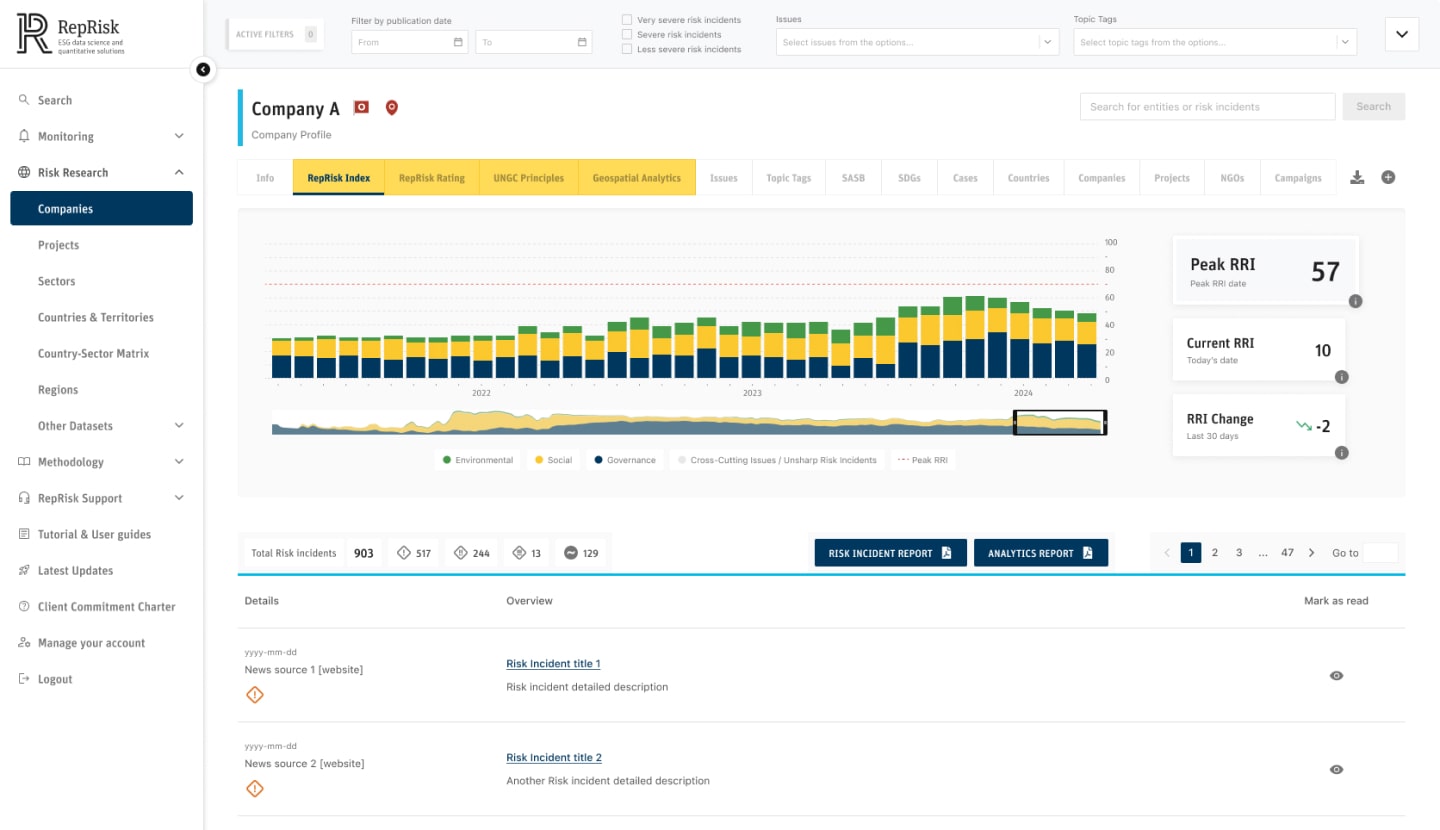
Task: Click the calendar icon in From date field
Action: [458, 42]
